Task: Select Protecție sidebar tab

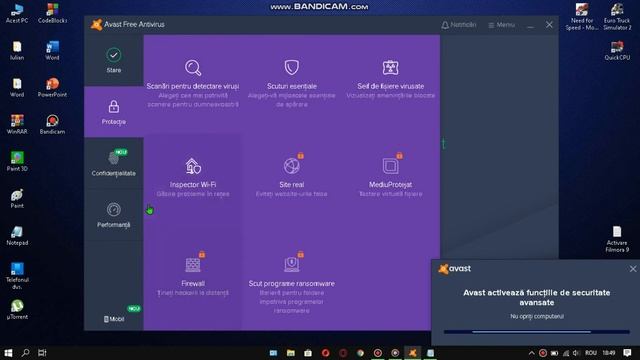Action: click(x=114, y=112)
